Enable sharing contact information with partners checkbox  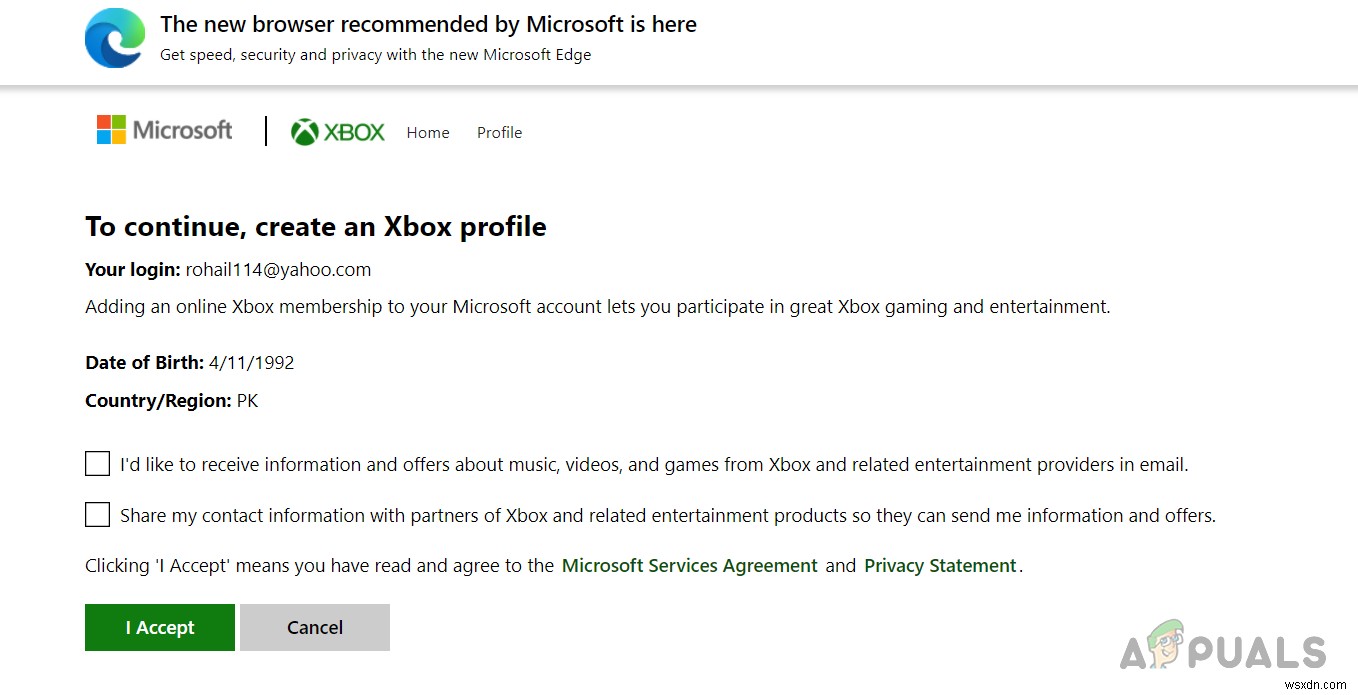tap(97, 515)
